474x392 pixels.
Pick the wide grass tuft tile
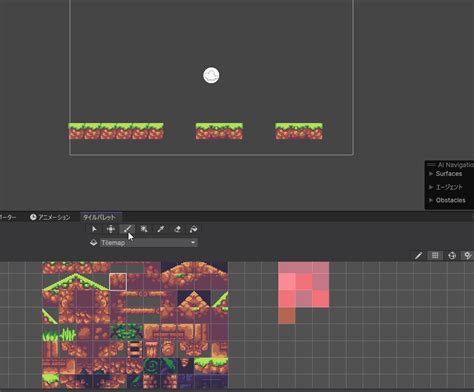(x=50, y=333)
